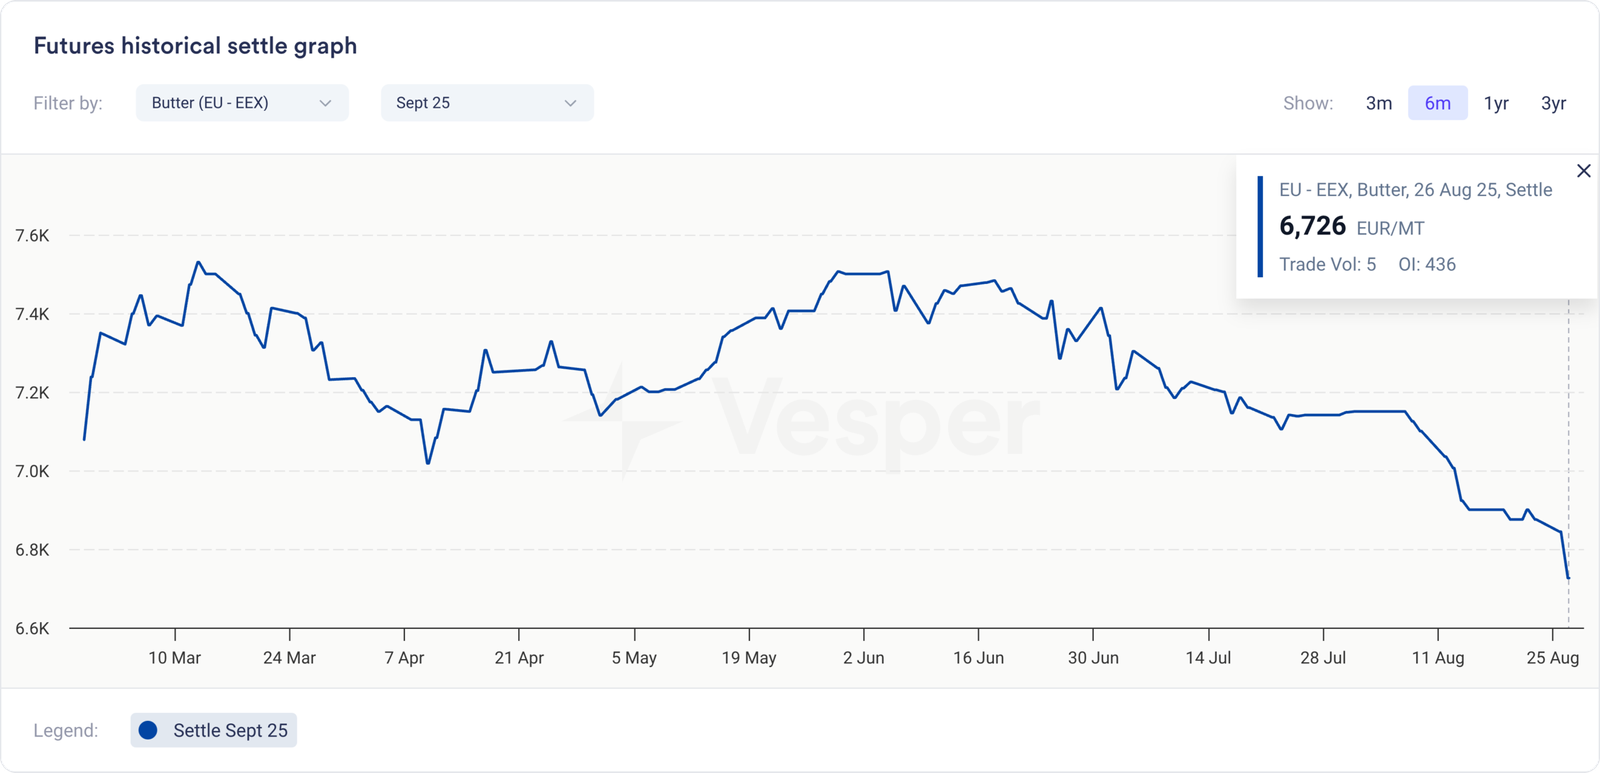This screenshot has width=1600, height=773.
Task: Click the chevron in the Sept 25 filter
Action: click(570, 103)
